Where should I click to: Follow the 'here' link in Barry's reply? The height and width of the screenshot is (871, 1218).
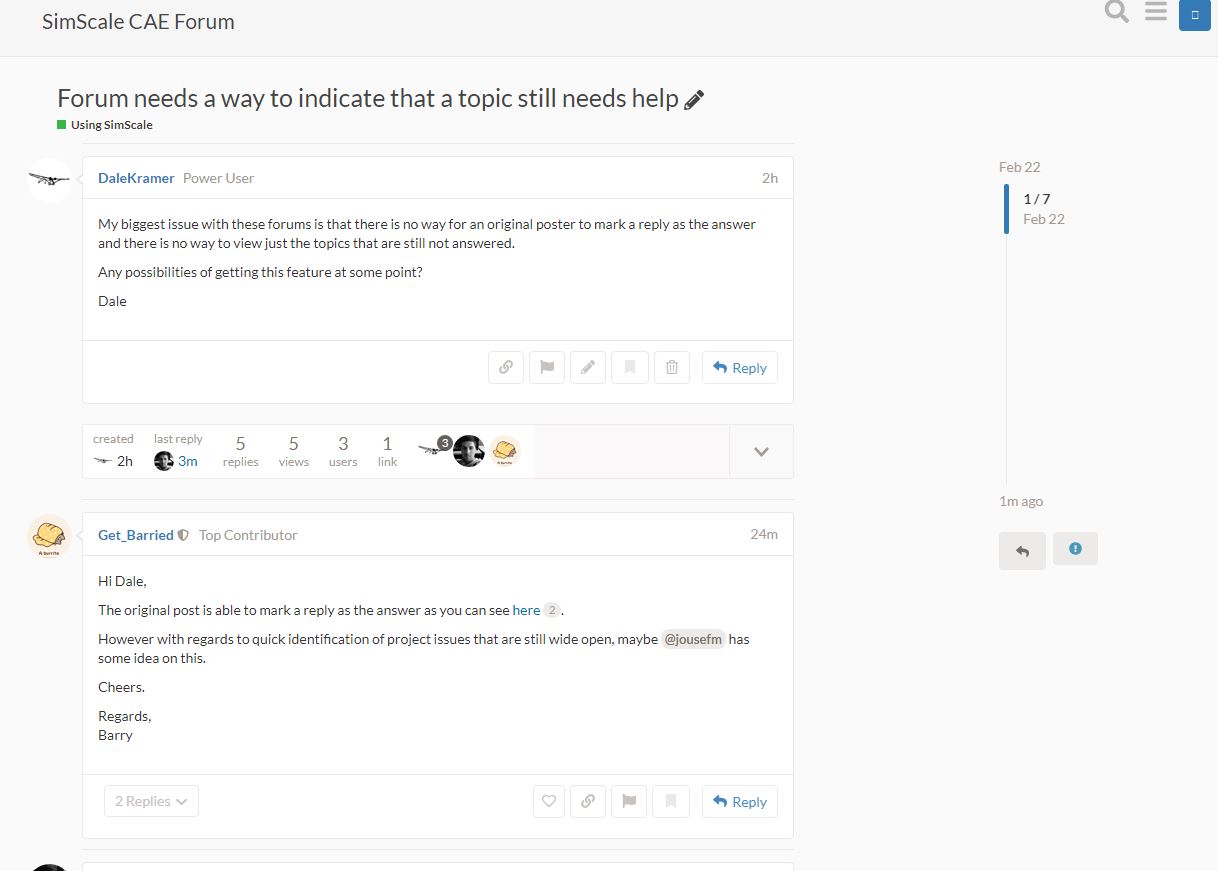point(526,610)
